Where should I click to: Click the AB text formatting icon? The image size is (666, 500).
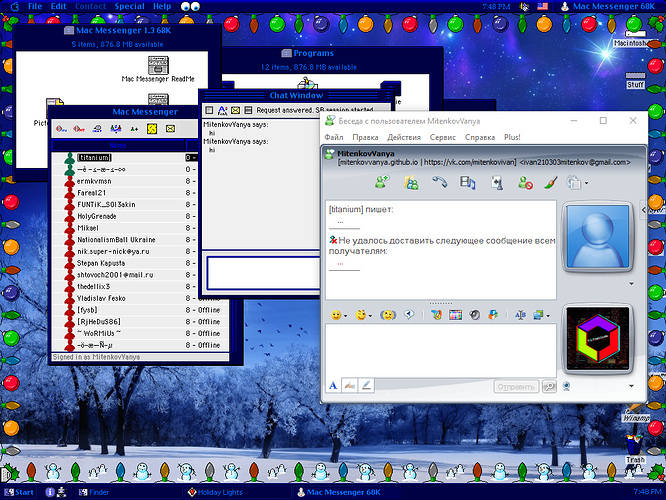(520, 315)
